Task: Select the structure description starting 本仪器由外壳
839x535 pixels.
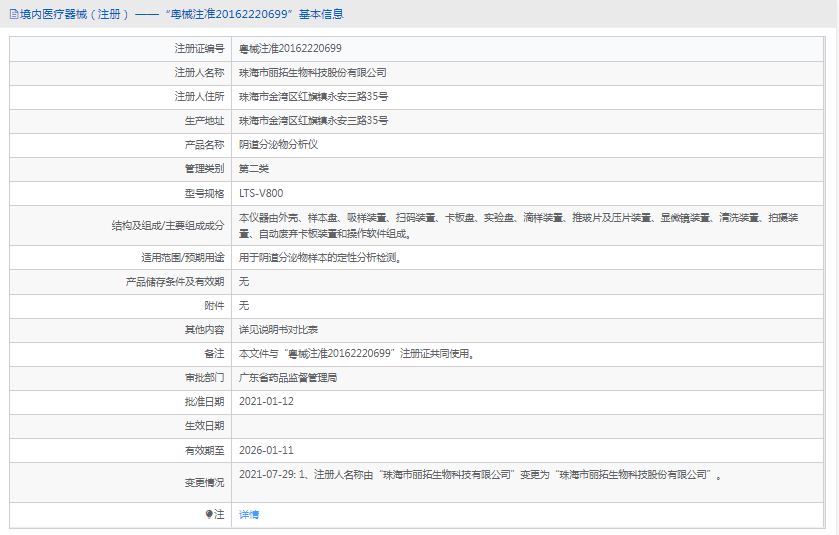Action: click(518, 226)
